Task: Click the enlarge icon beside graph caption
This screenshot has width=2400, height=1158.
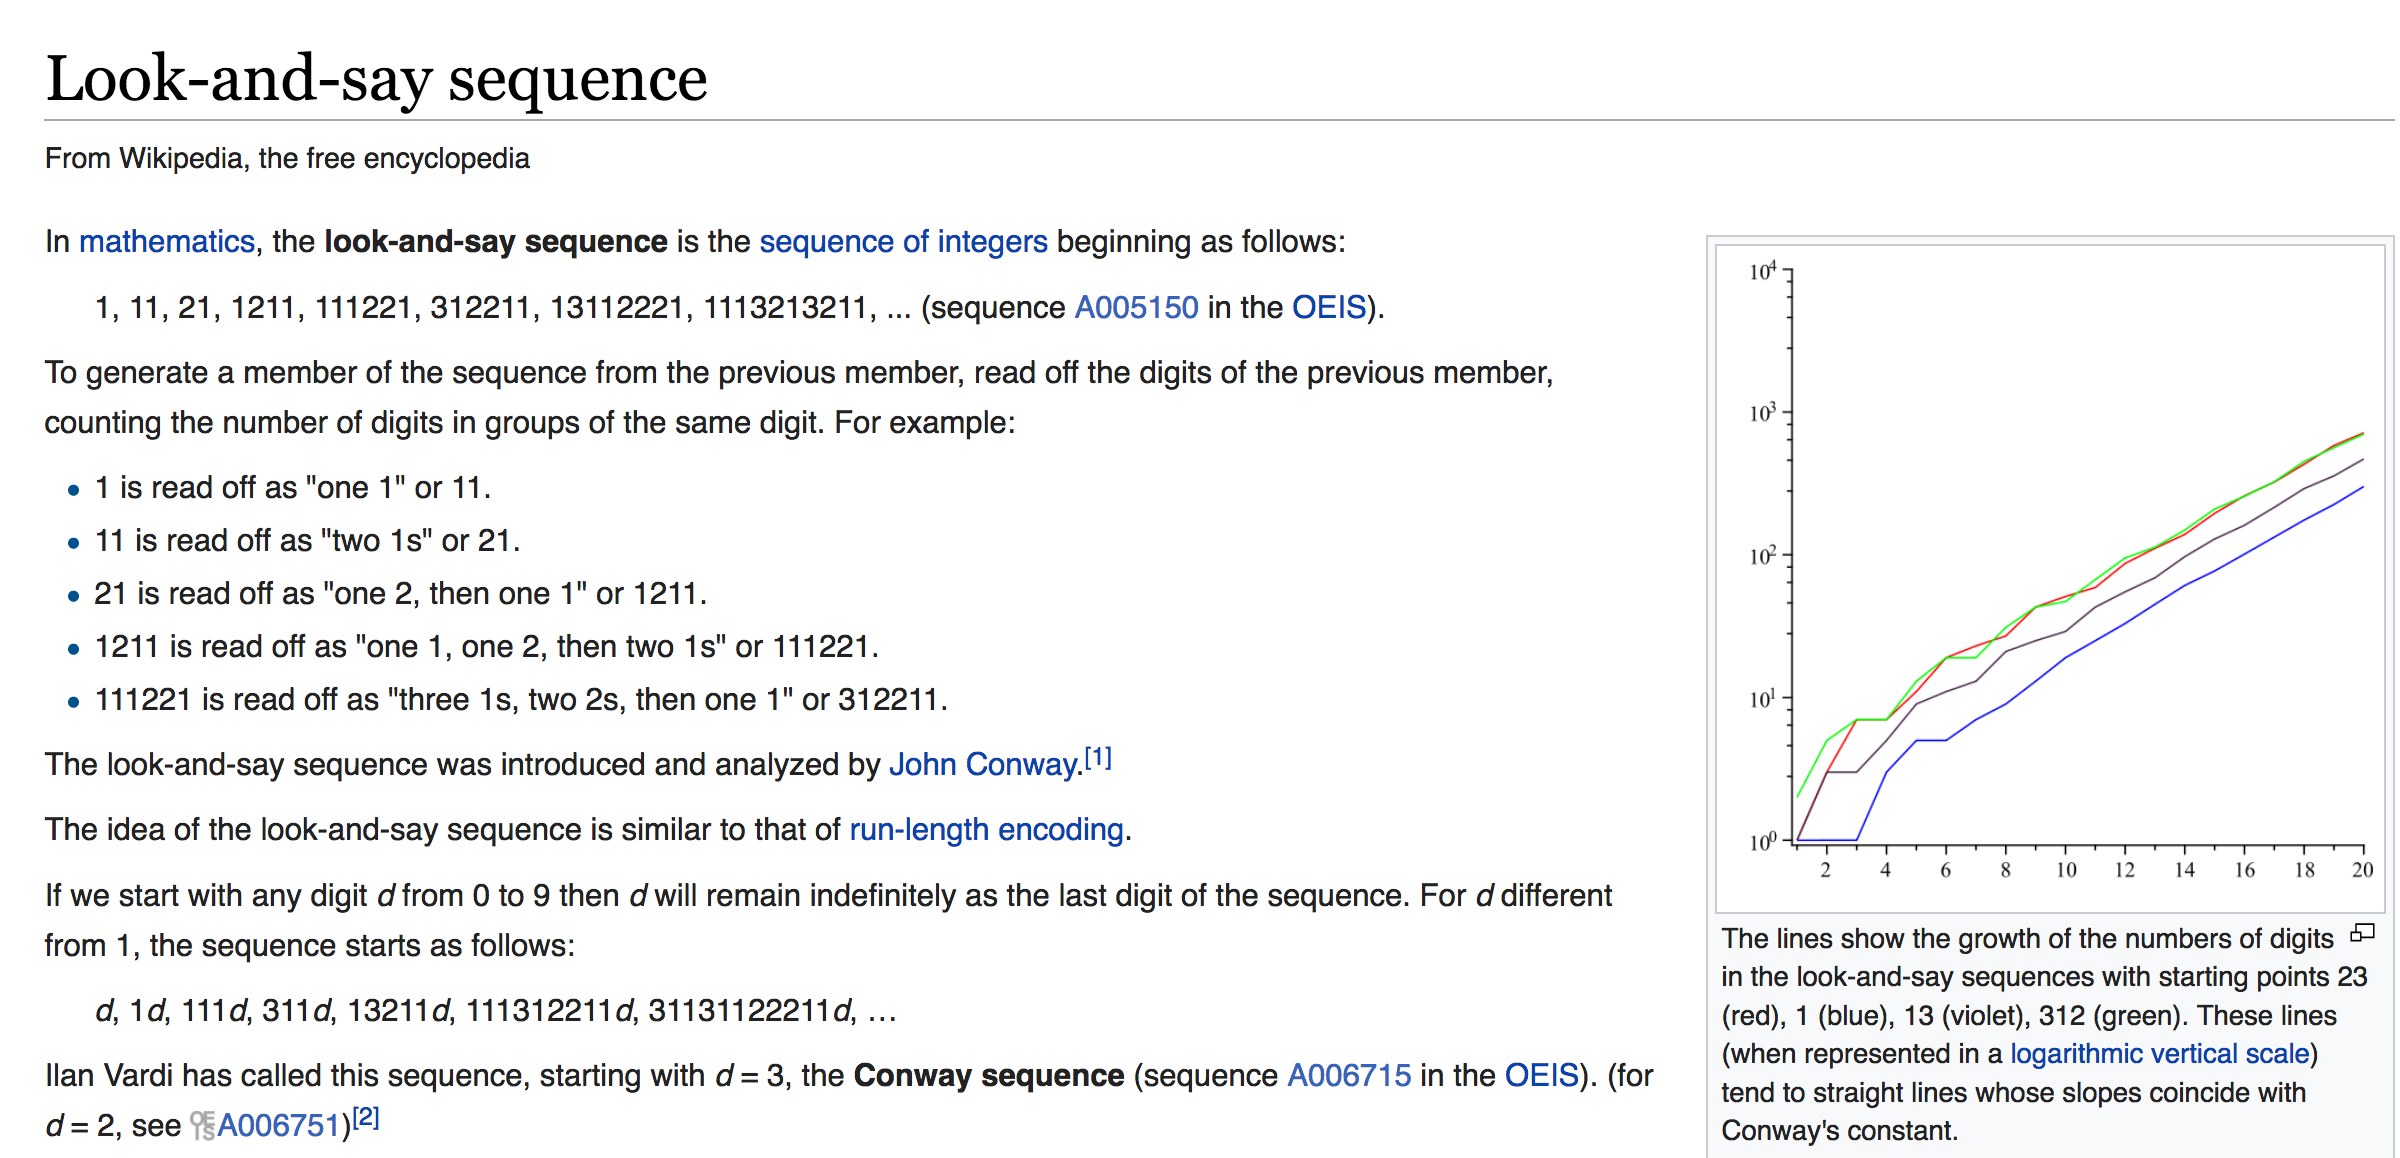Action: pyautogui.click(x=2362, y=933)
